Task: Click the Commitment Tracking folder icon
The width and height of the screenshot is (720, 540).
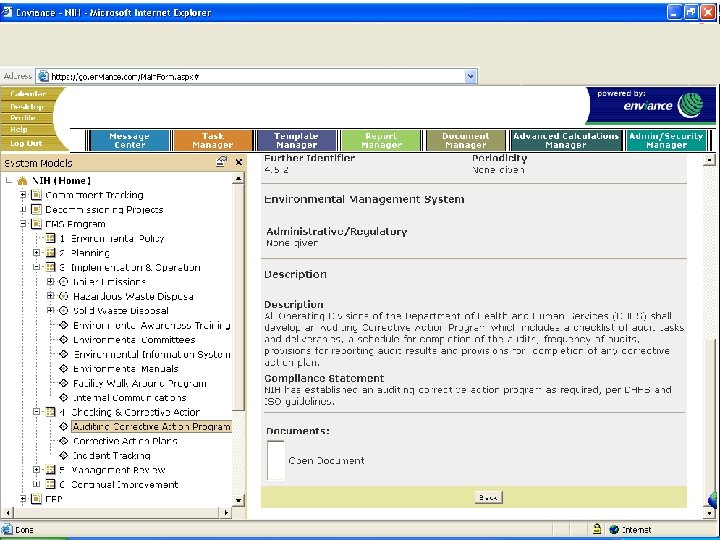Action: (x=36, y=195)
